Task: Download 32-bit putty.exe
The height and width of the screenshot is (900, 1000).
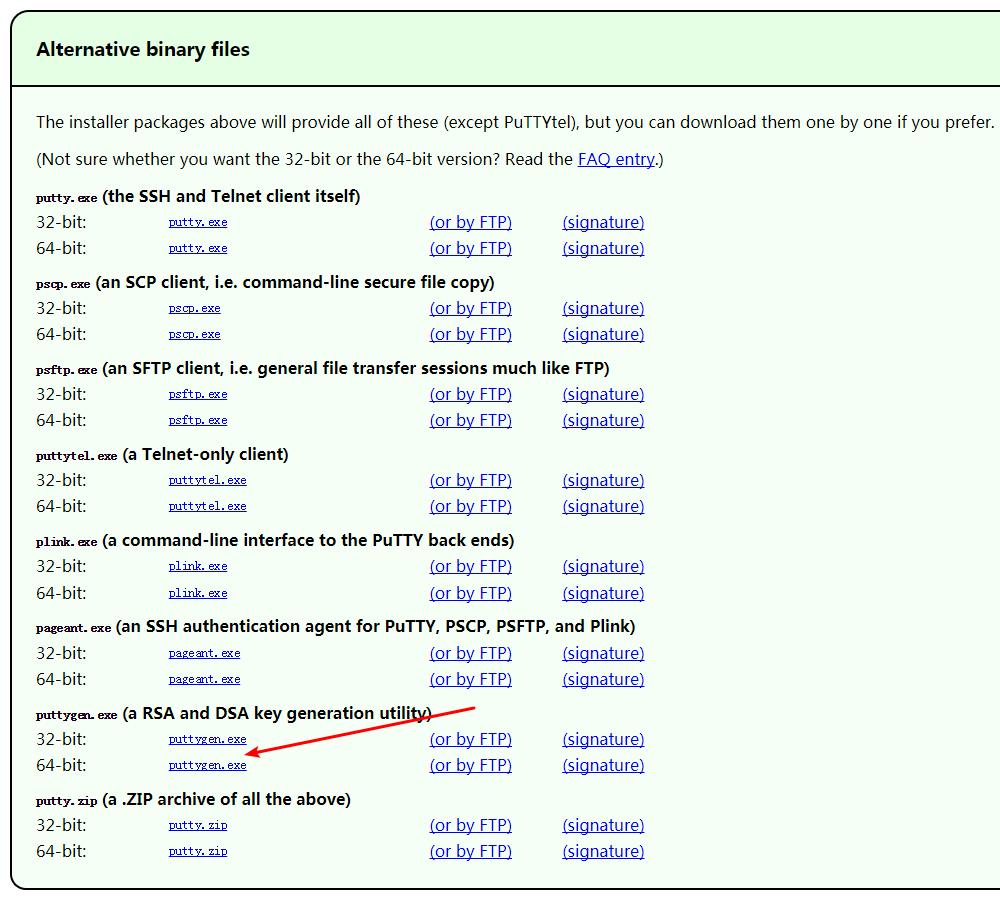Action: tap(198, 223)
